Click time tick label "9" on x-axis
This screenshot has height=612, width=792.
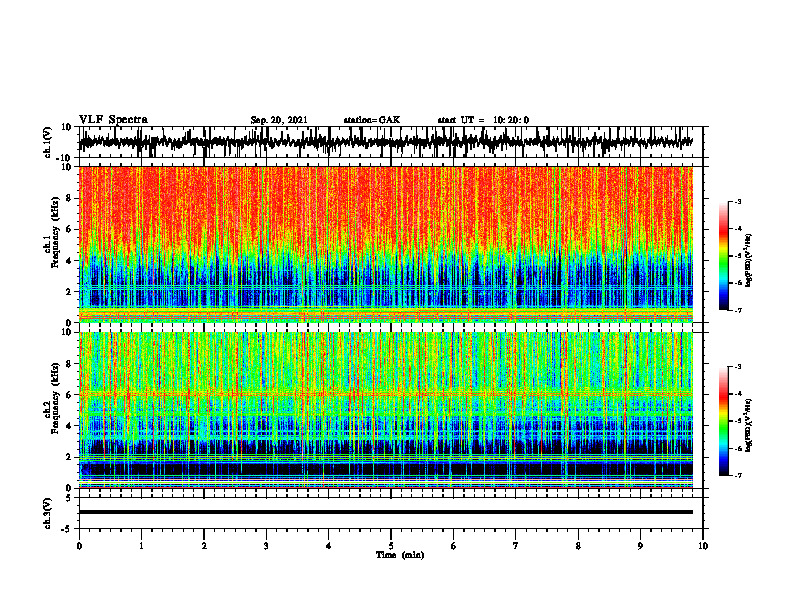[640, 546]
